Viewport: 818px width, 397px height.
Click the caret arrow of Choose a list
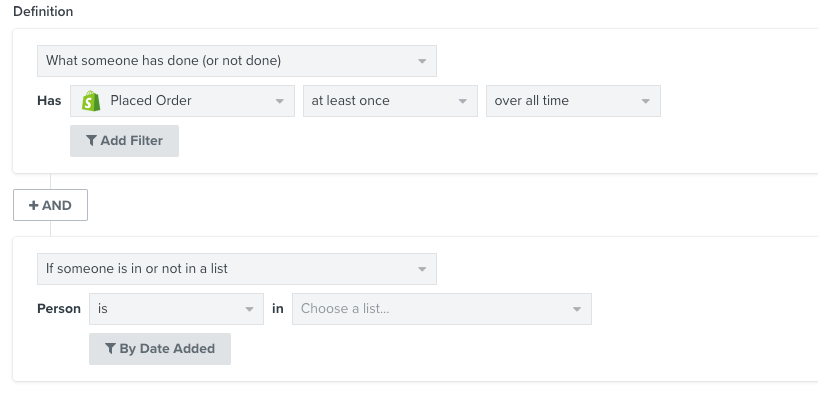coord(576,309)
